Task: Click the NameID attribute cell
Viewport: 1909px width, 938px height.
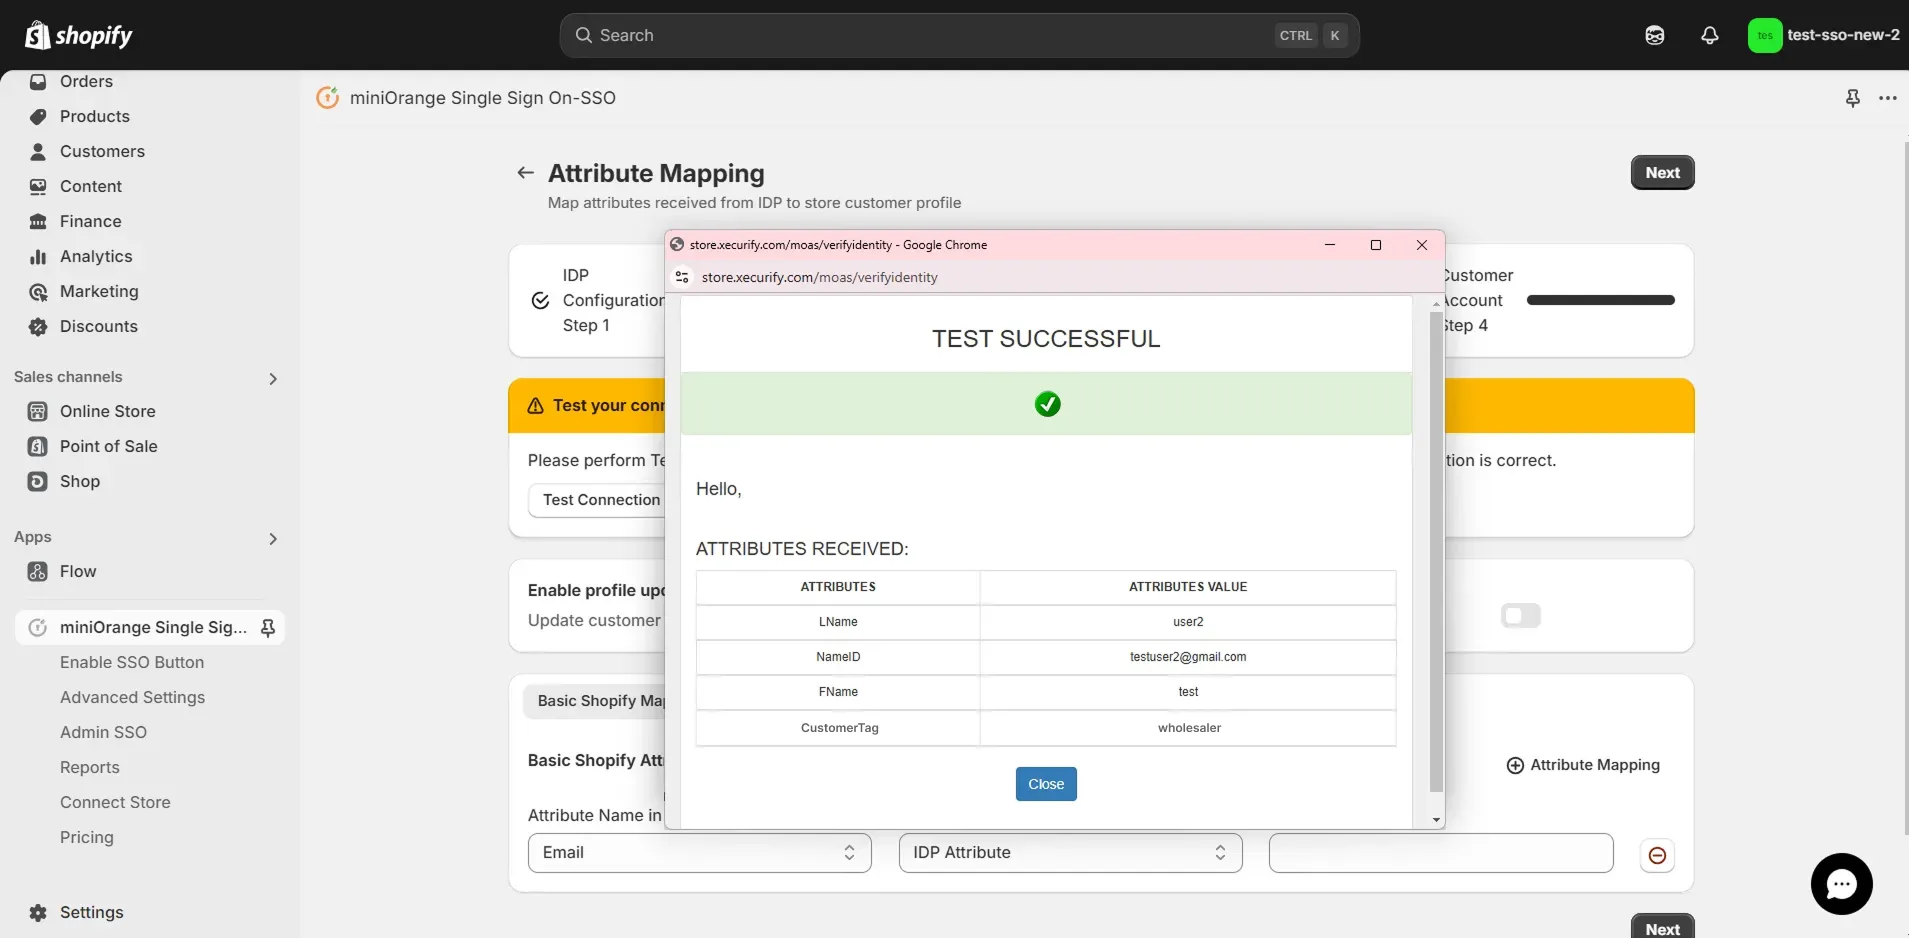Action: coord(838,657)
